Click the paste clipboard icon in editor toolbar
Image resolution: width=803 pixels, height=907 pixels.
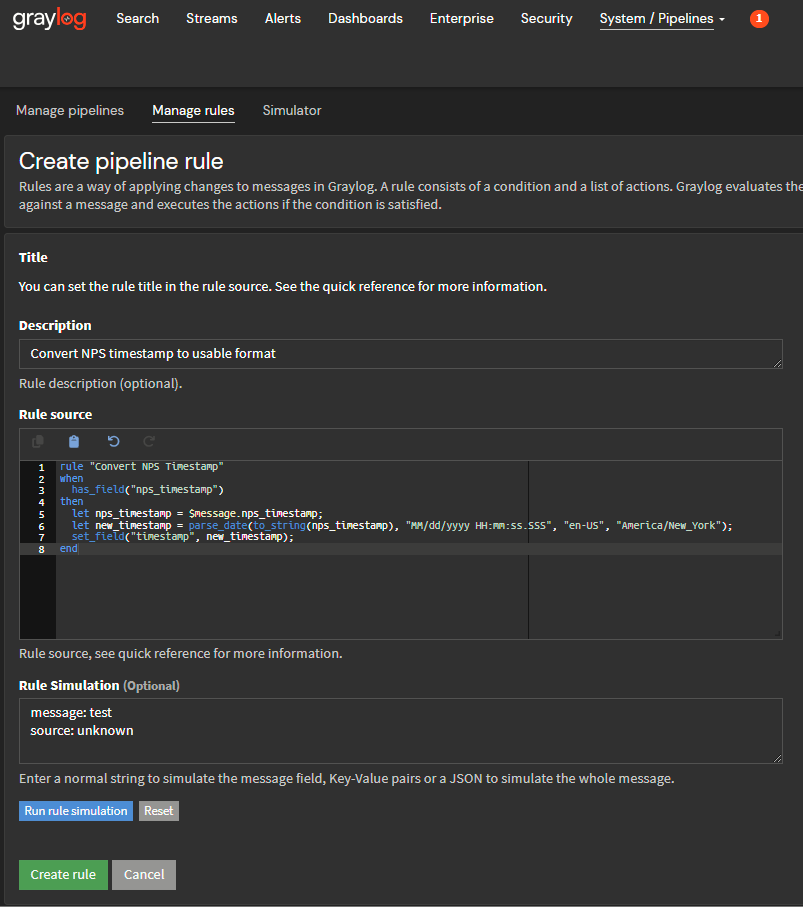point(74,441)
